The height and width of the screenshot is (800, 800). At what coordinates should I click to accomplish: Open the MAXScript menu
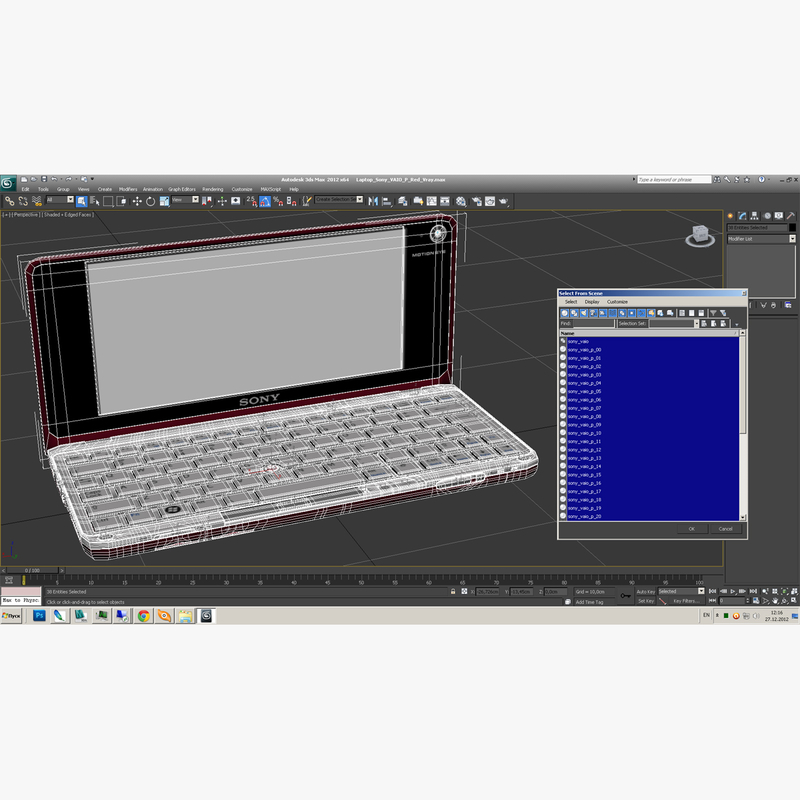[269, 188]
